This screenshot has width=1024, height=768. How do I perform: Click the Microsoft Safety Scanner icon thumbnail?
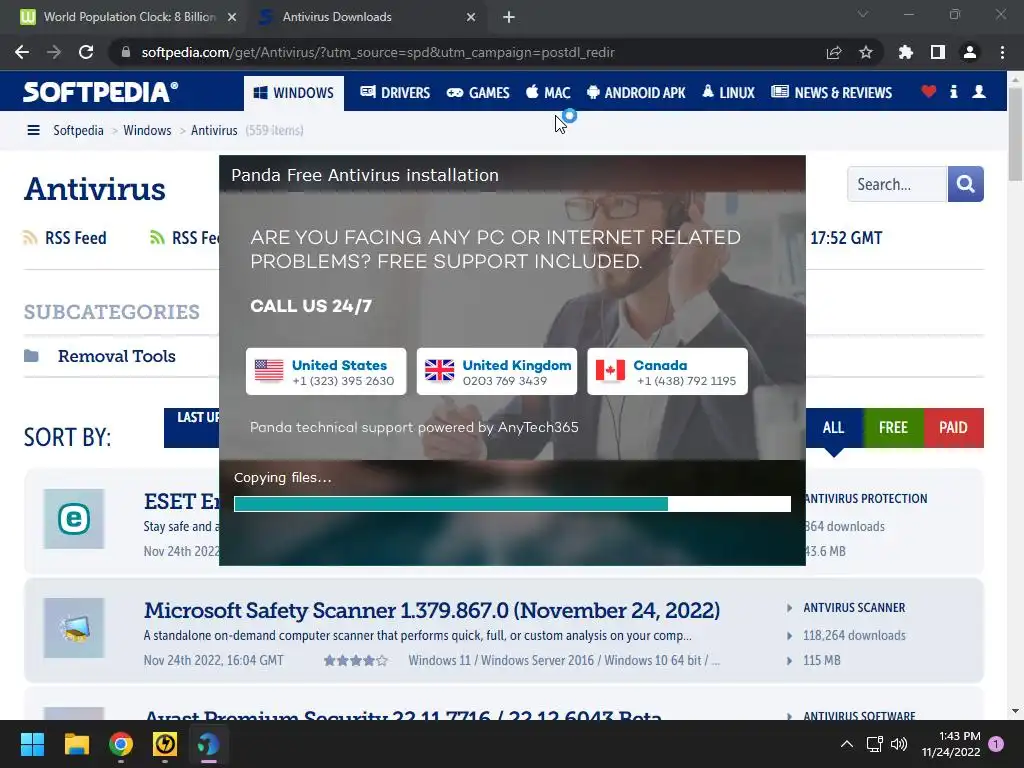click(74, 628)
